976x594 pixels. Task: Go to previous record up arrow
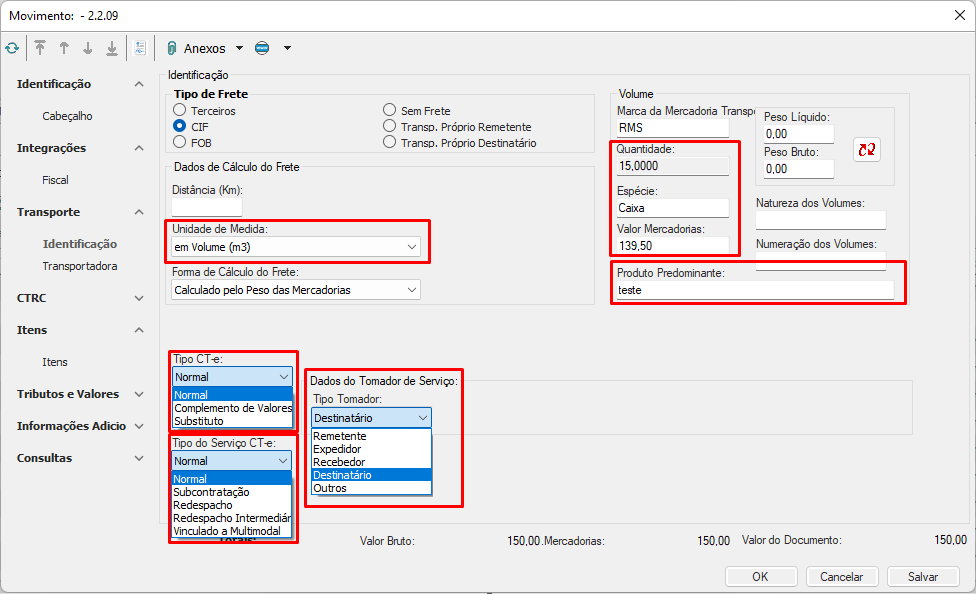[64, 48]
